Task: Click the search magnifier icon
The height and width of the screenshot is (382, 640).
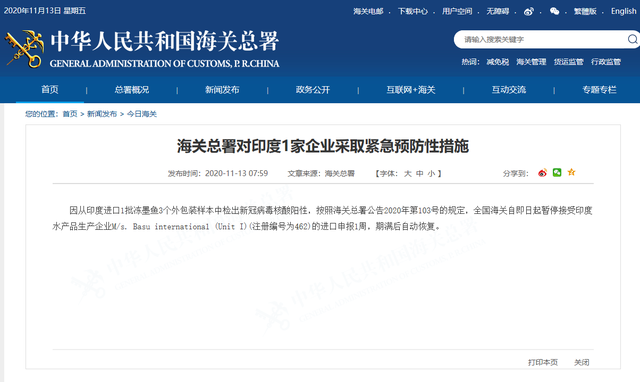Action: pyautogui.click(x=633, y=39)
